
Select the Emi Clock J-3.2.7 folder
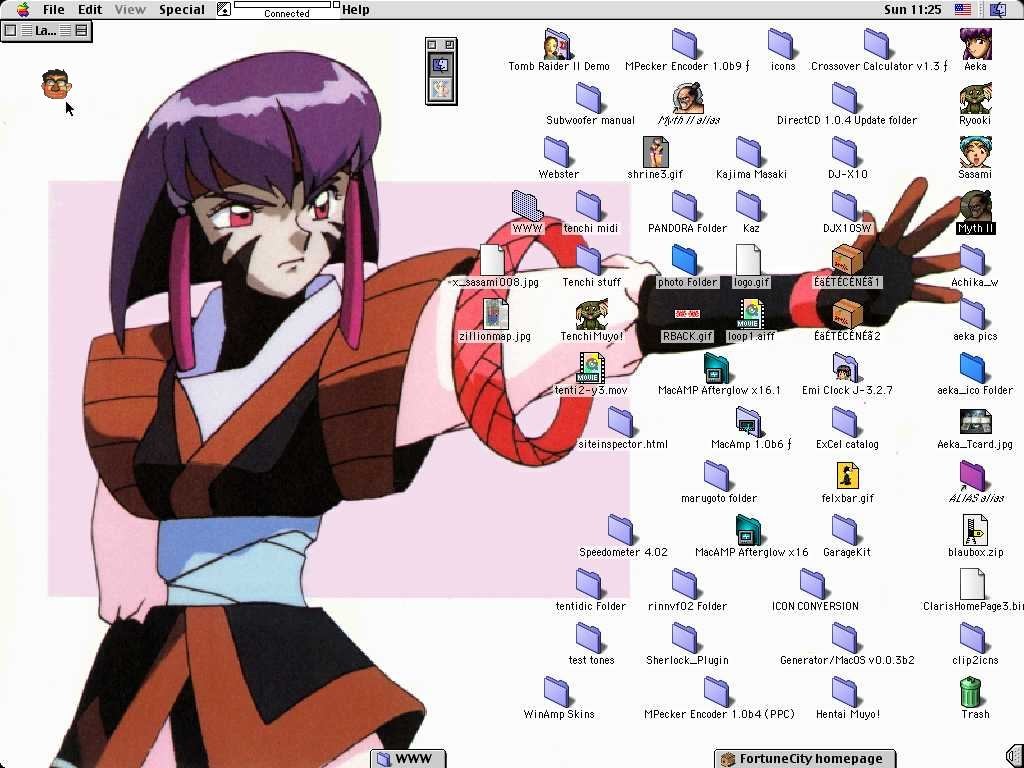tap(845, 368)
